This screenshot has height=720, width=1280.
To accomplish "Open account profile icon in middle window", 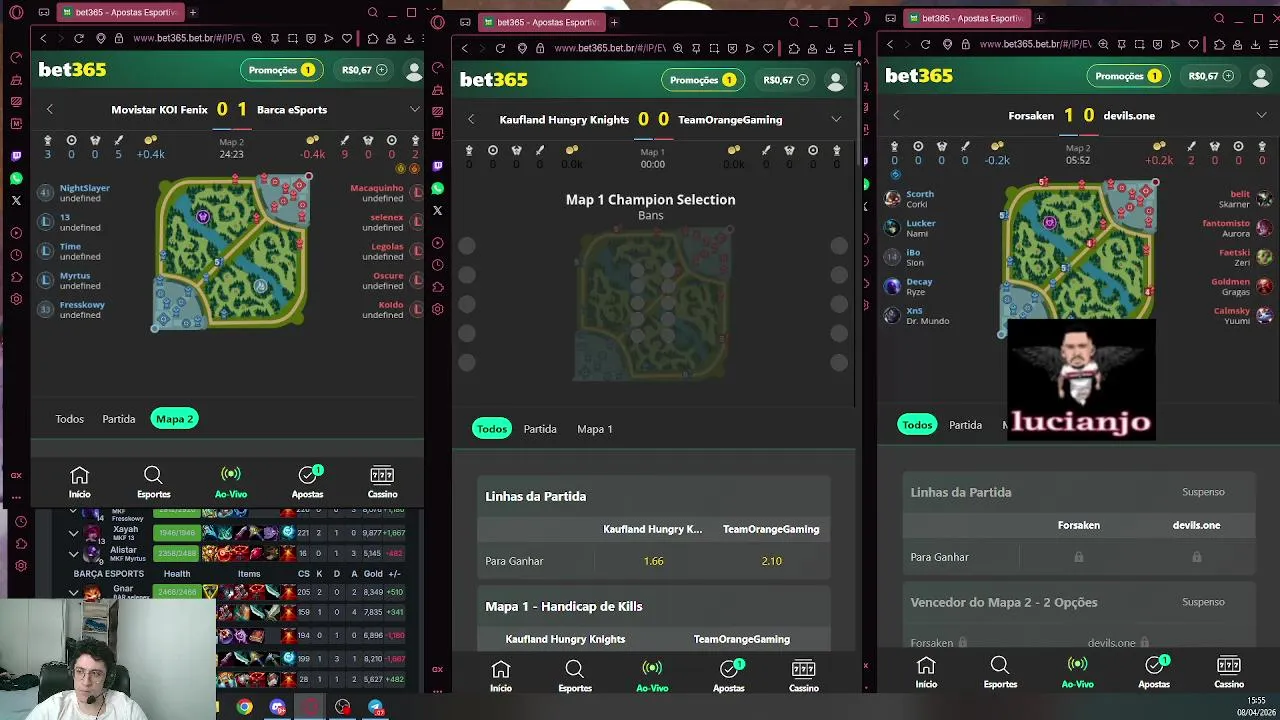I will click(x=835, y=80).
